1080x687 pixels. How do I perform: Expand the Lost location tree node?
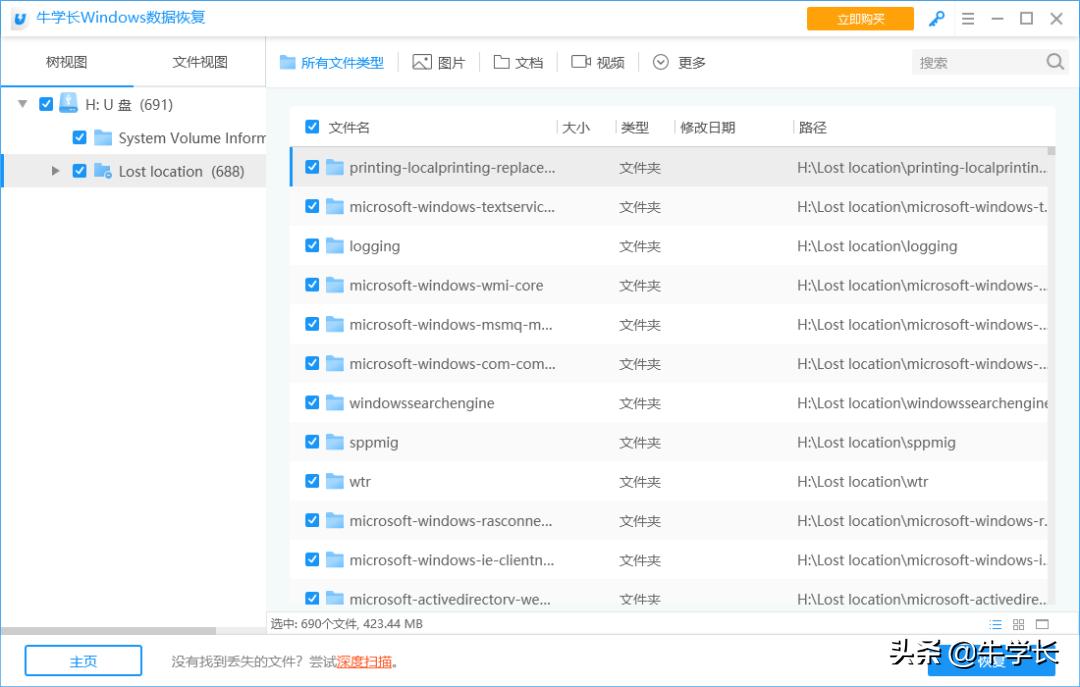click(x=56, y=171)
